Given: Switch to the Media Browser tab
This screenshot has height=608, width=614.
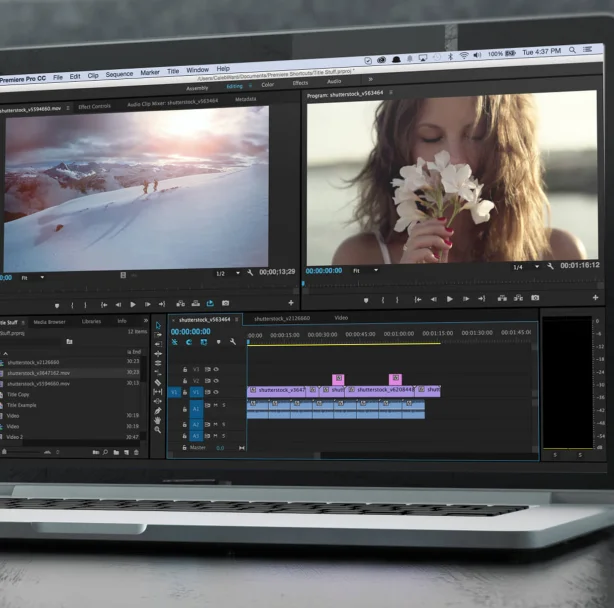Looking at the screenshot, I should pos(49,321).
